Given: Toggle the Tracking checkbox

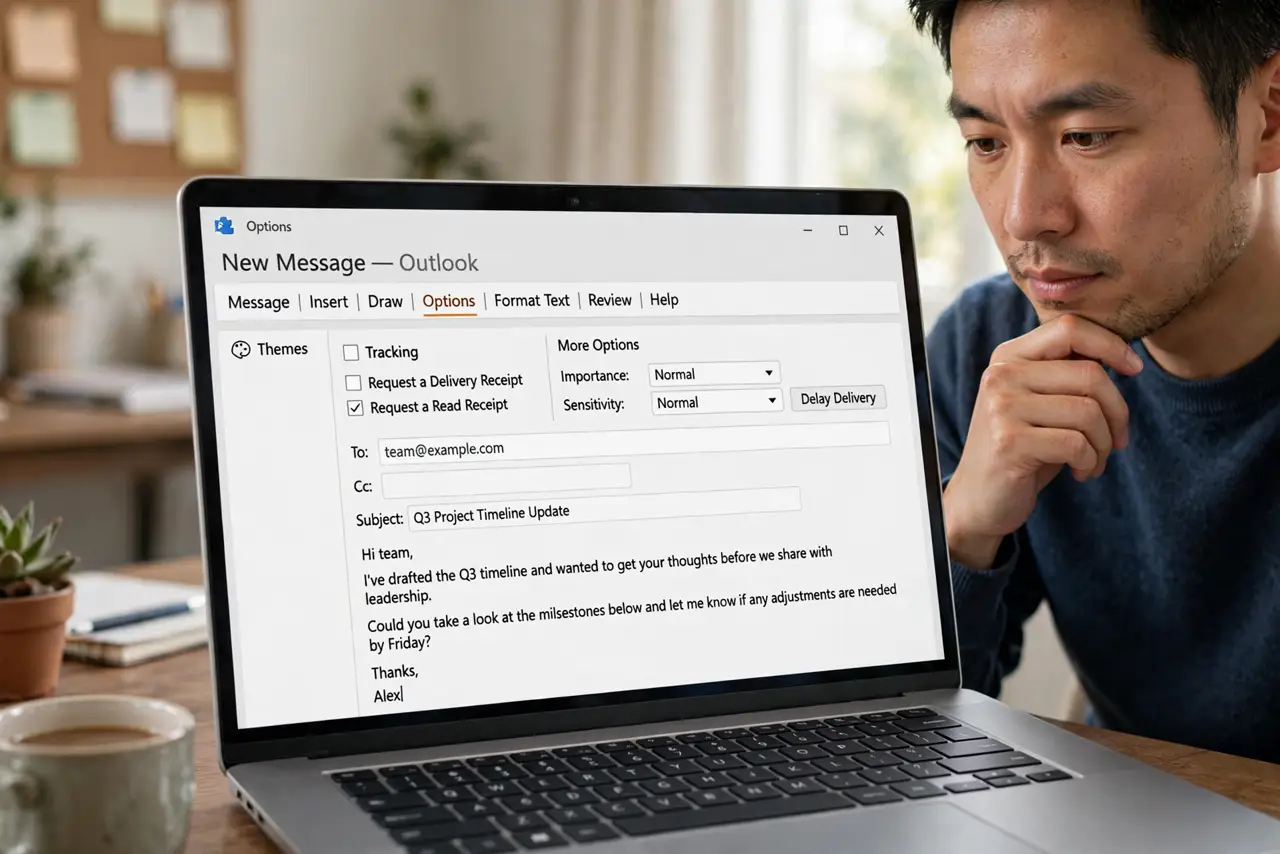Looking at the screenshot, I should point(351,352).
